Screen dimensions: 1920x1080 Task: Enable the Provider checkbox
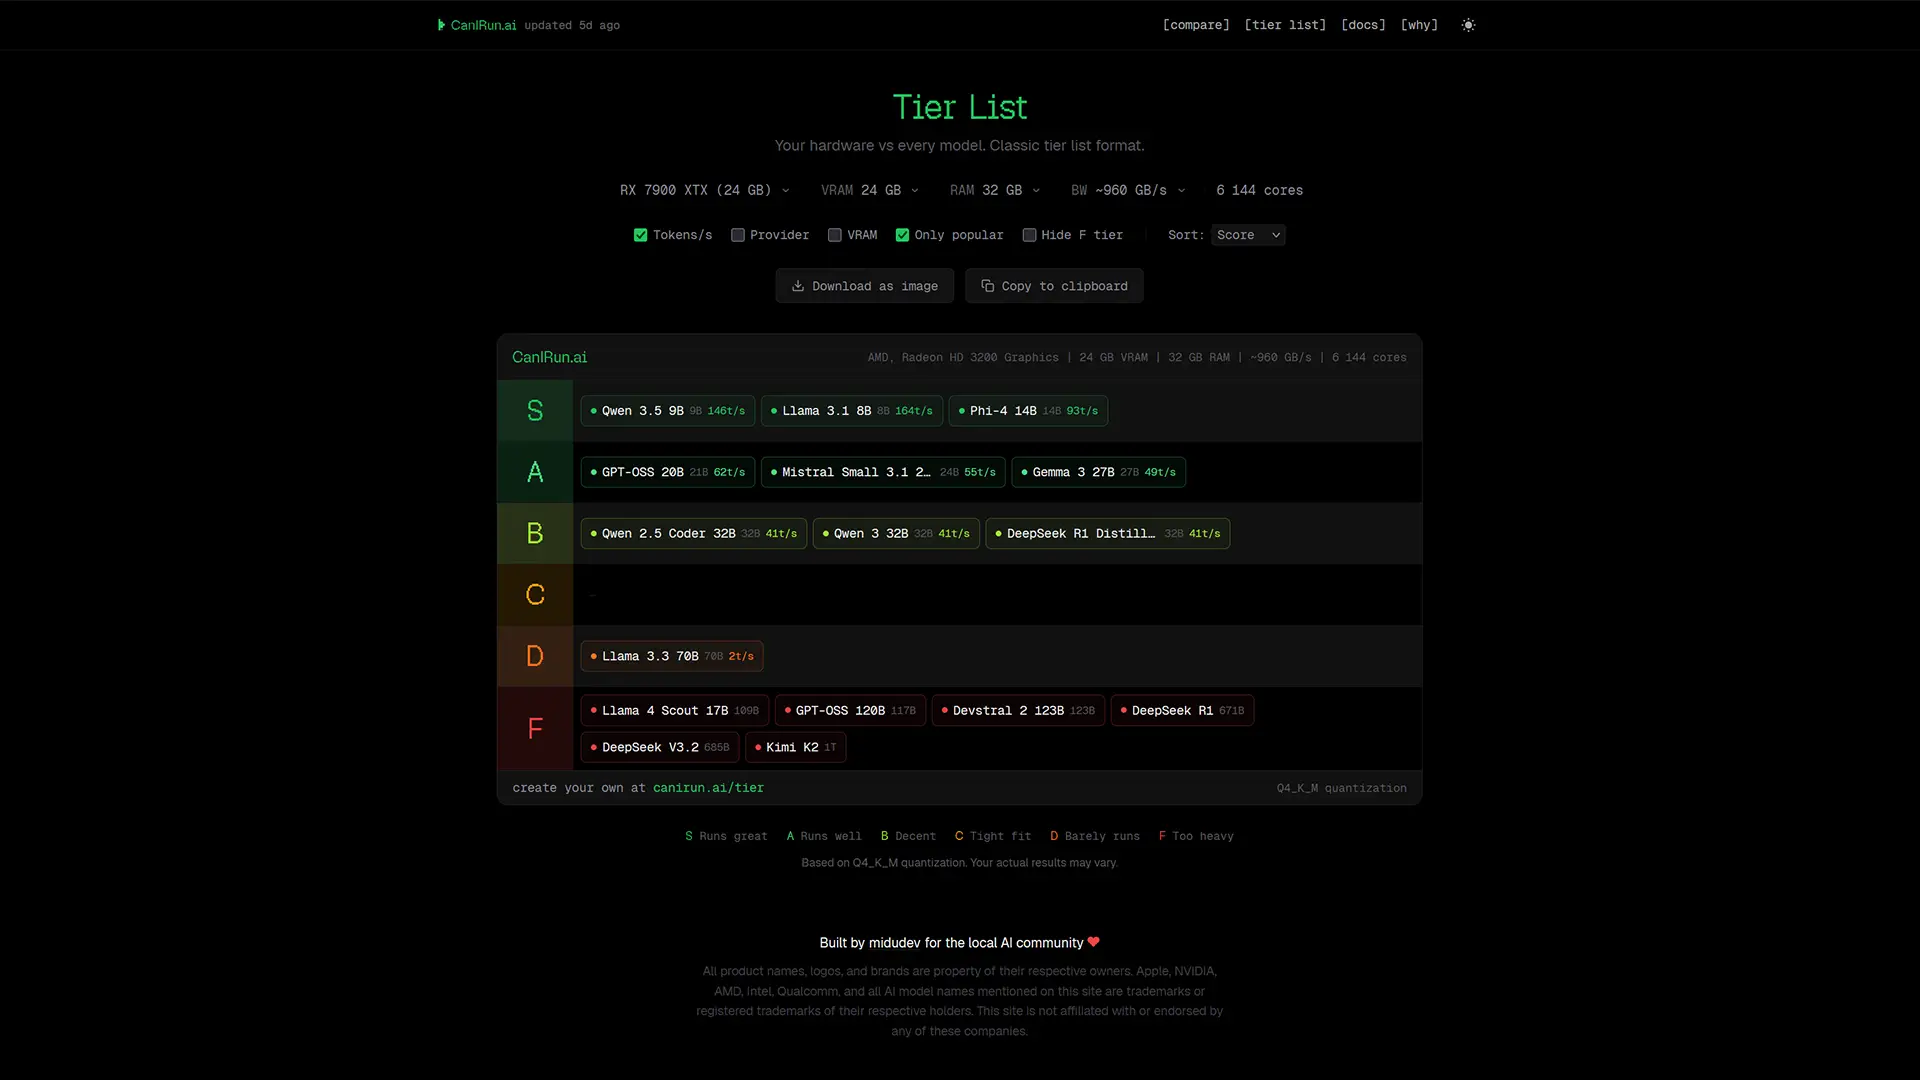[x=738, y=235]
